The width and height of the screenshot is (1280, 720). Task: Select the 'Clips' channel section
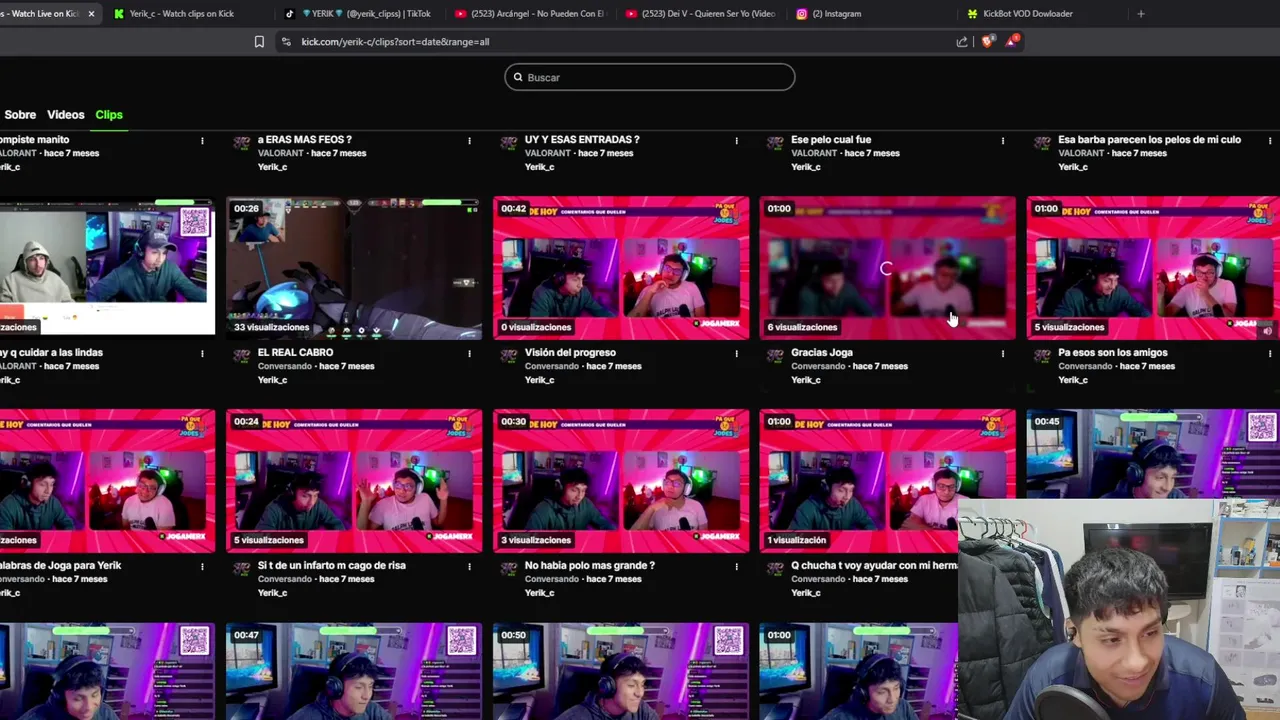pyautogui.click(x=109, y=115)
